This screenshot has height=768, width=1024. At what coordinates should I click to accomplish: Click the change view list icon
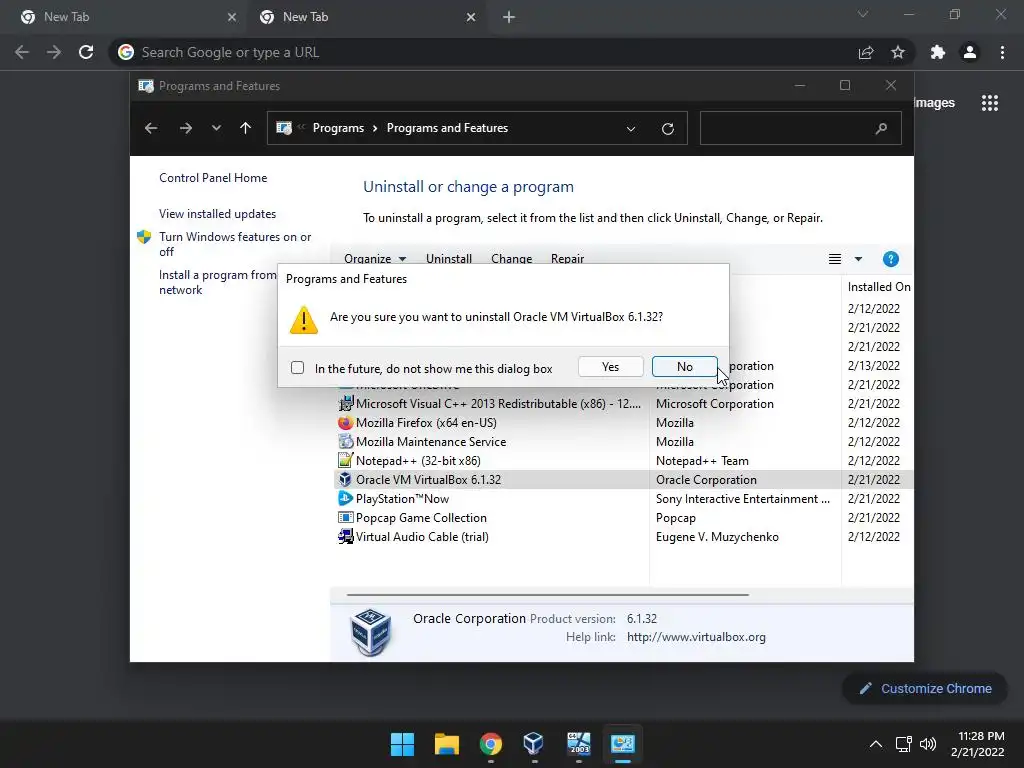coord(835,259)
